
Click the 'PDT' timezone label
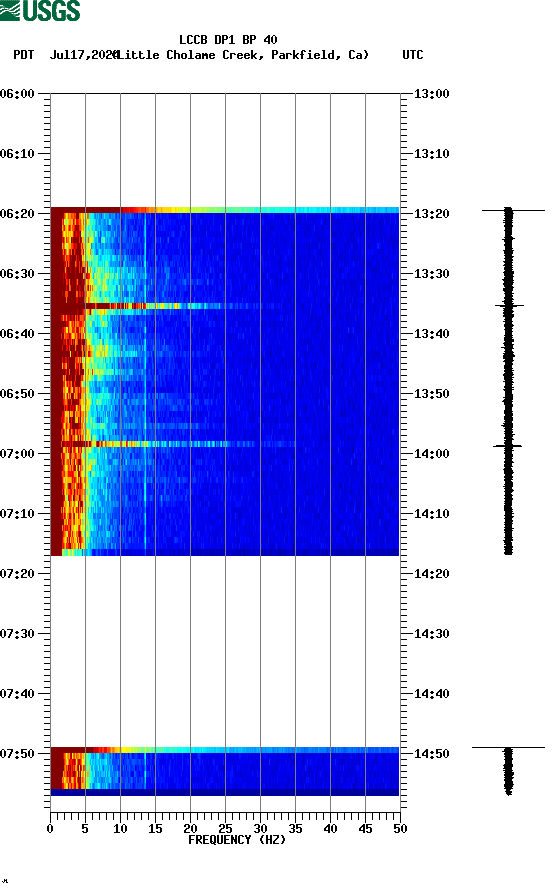(x=24, y=55)
